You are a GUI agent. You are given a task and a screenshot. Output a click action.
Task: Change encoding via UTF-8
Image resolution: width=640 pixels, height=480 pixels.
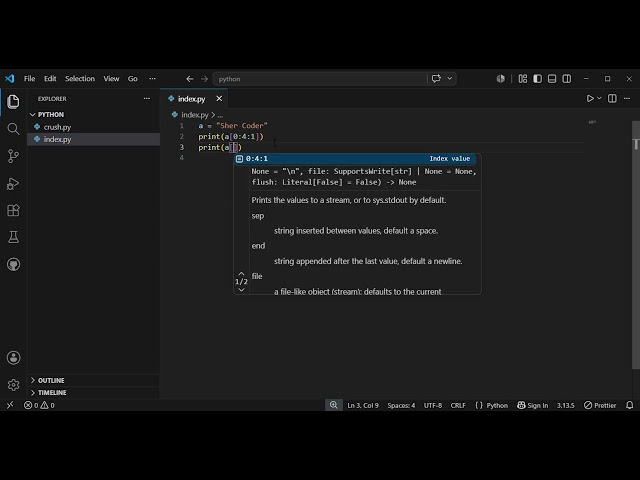click(433, 405)
